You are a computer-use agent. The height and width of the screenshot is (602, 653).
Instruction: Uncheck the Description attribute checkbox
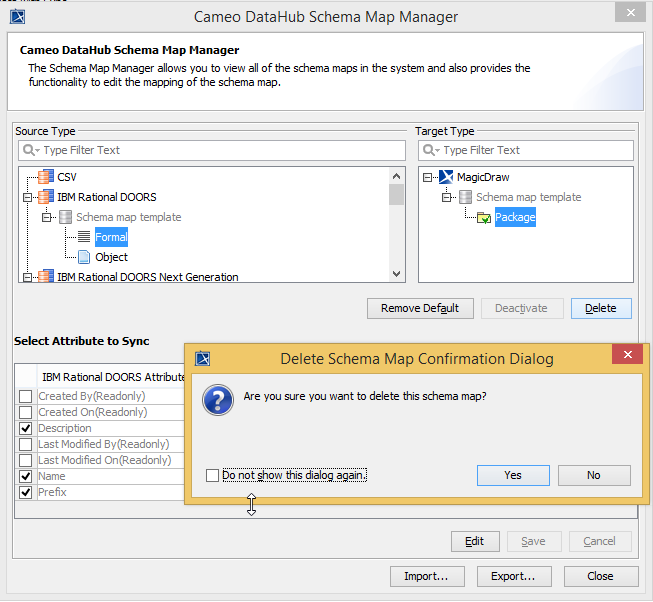click(25, 428)
